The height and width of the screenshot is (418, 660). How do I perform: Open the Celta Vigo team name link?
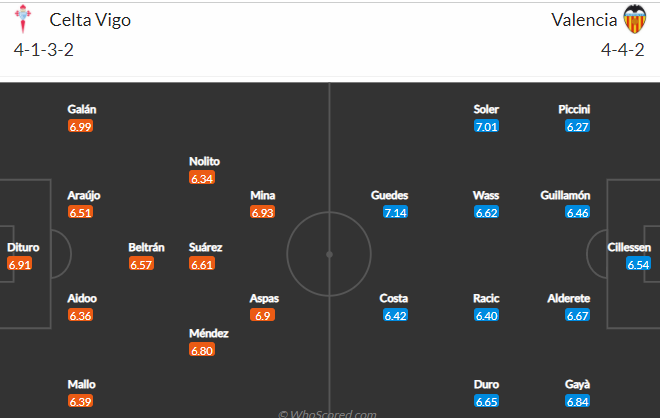click(x=90, y=20)
